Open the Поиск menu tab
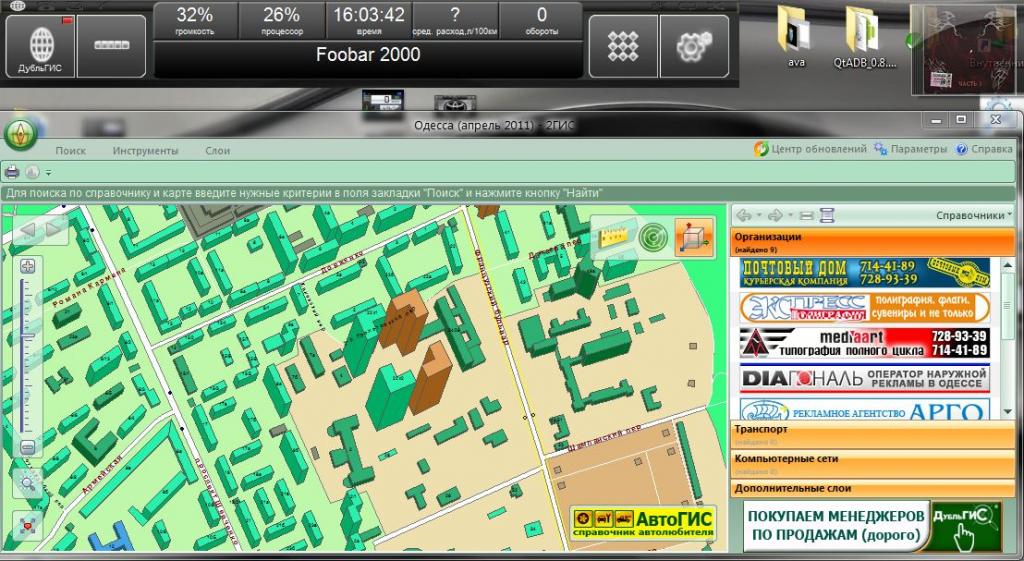 click(x=71, y=150)
